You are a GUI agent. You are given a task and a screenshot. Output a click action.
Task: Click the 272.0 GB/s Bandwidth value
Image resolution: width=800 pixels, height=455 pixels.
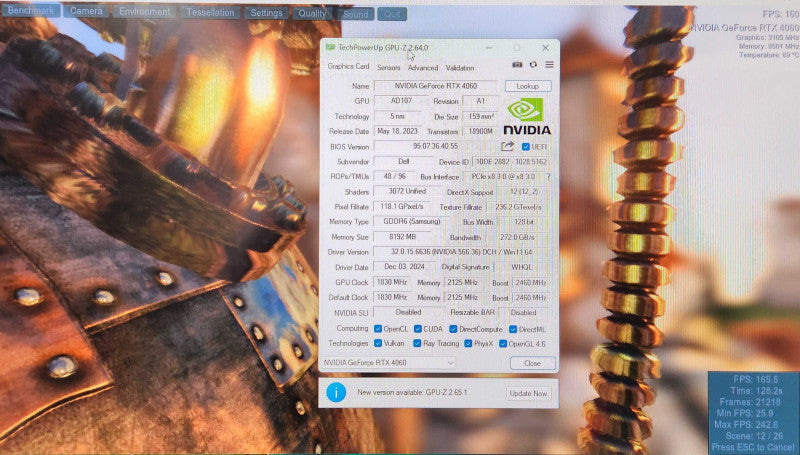(x=517, y=237)
